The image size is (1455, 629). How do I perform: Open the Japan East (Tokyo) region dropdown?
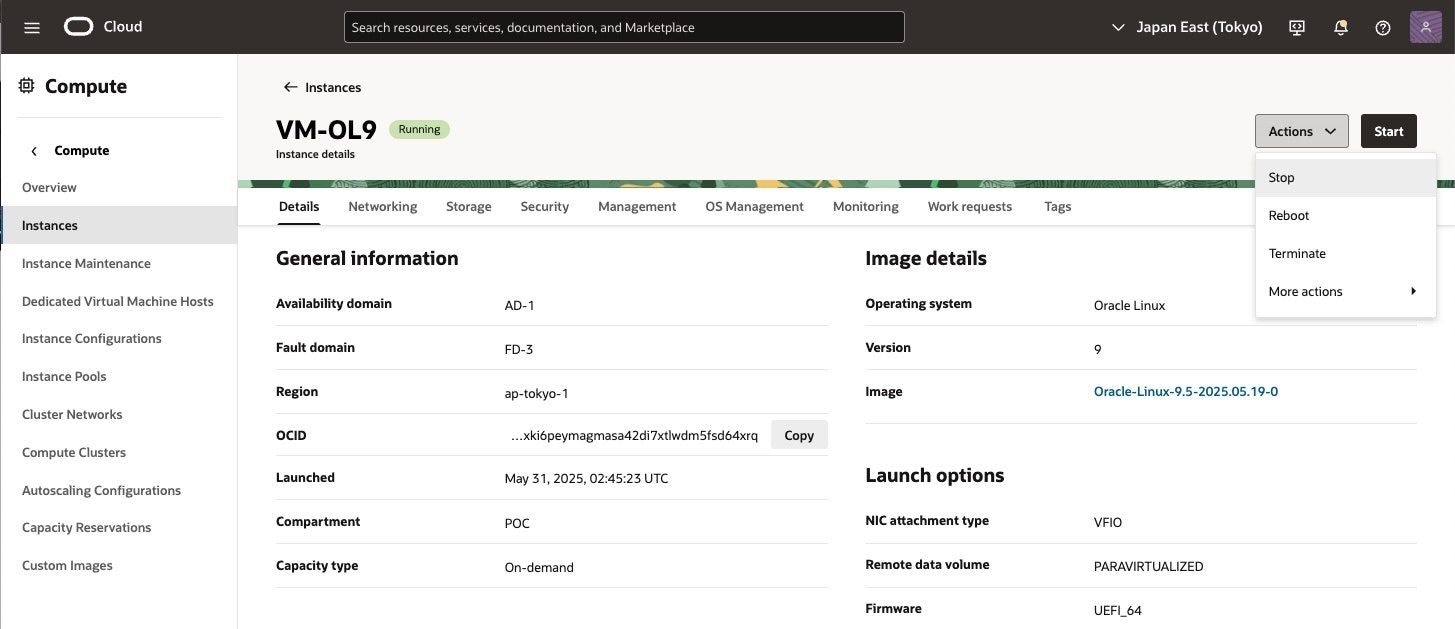click(x=1188, y=27)
